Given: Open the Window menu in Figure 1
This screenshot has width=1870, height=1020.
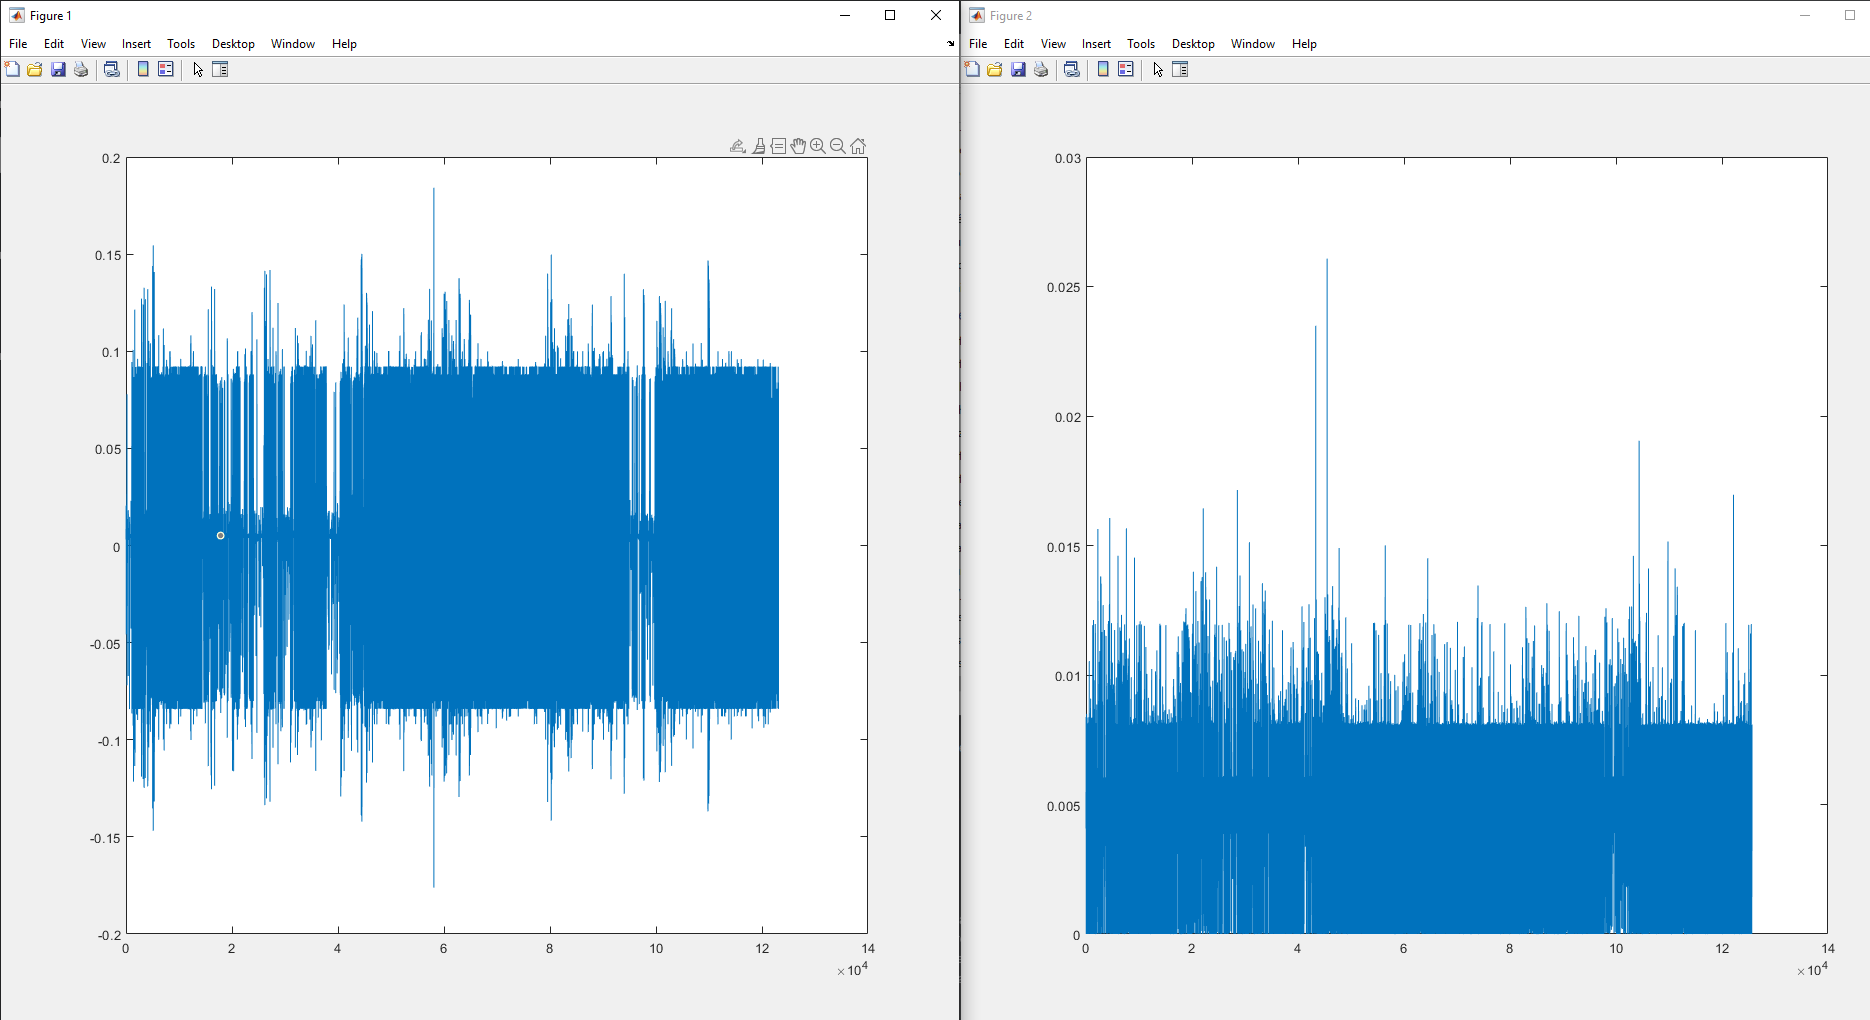Looking at the screenshot, I should tap(293, 44).
